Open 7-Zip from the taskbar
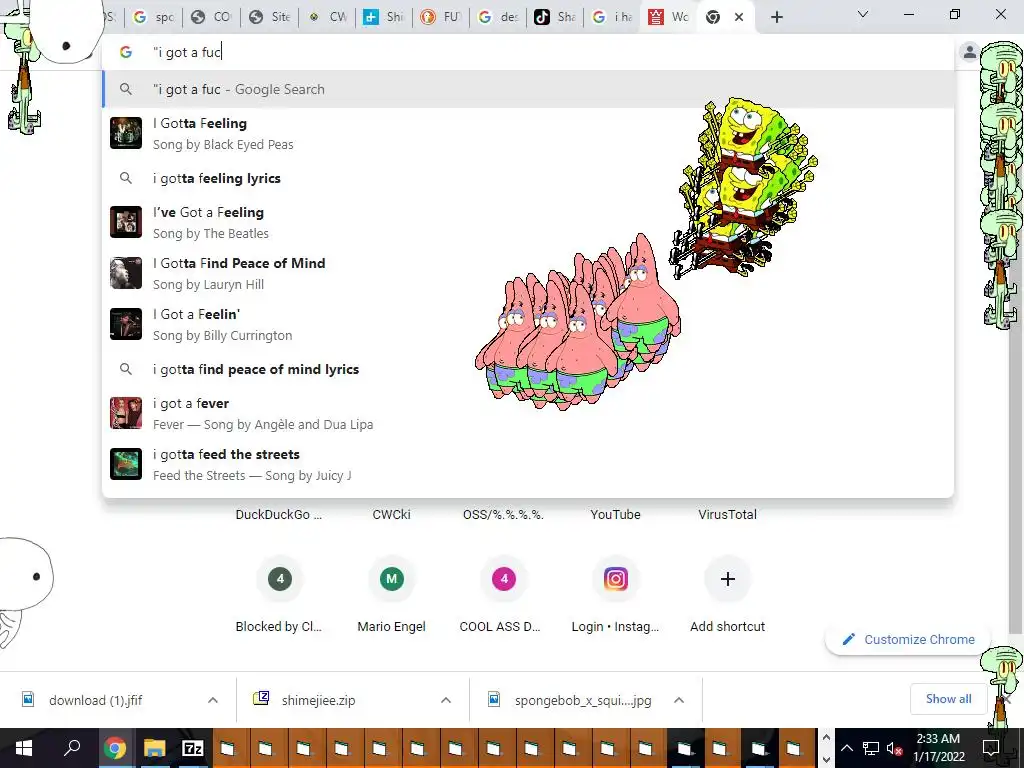1024x768 pixels. point(193,748)
